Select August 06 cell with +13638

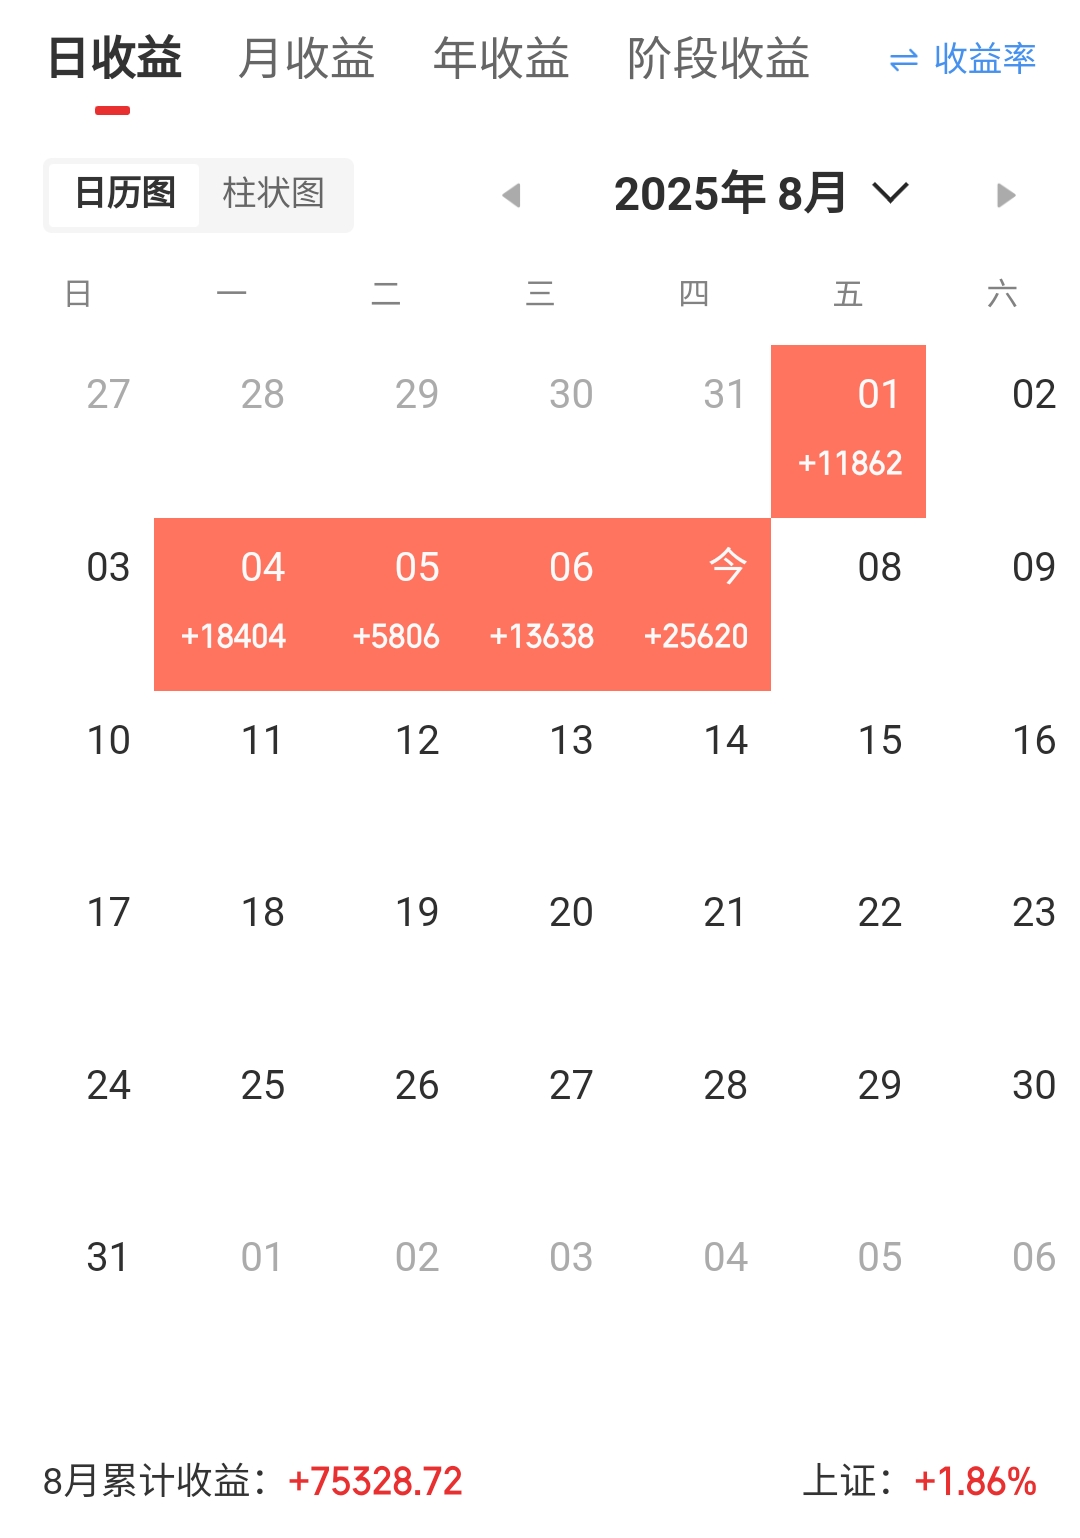click(542, 604)
